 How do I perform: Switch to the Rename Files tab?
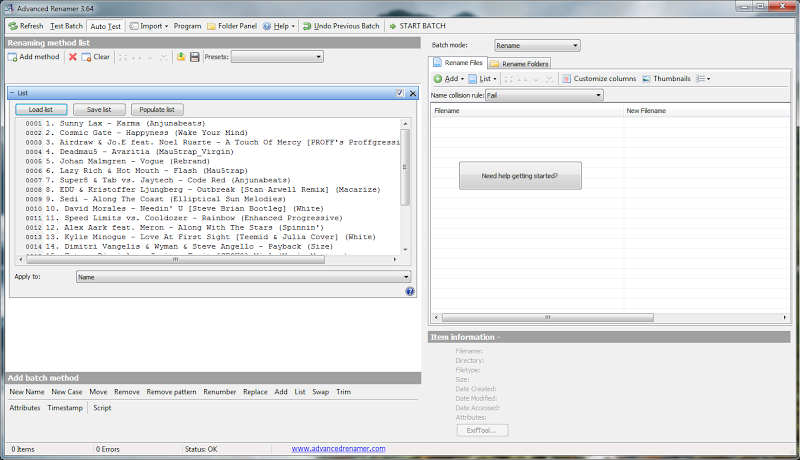[458, 63]
